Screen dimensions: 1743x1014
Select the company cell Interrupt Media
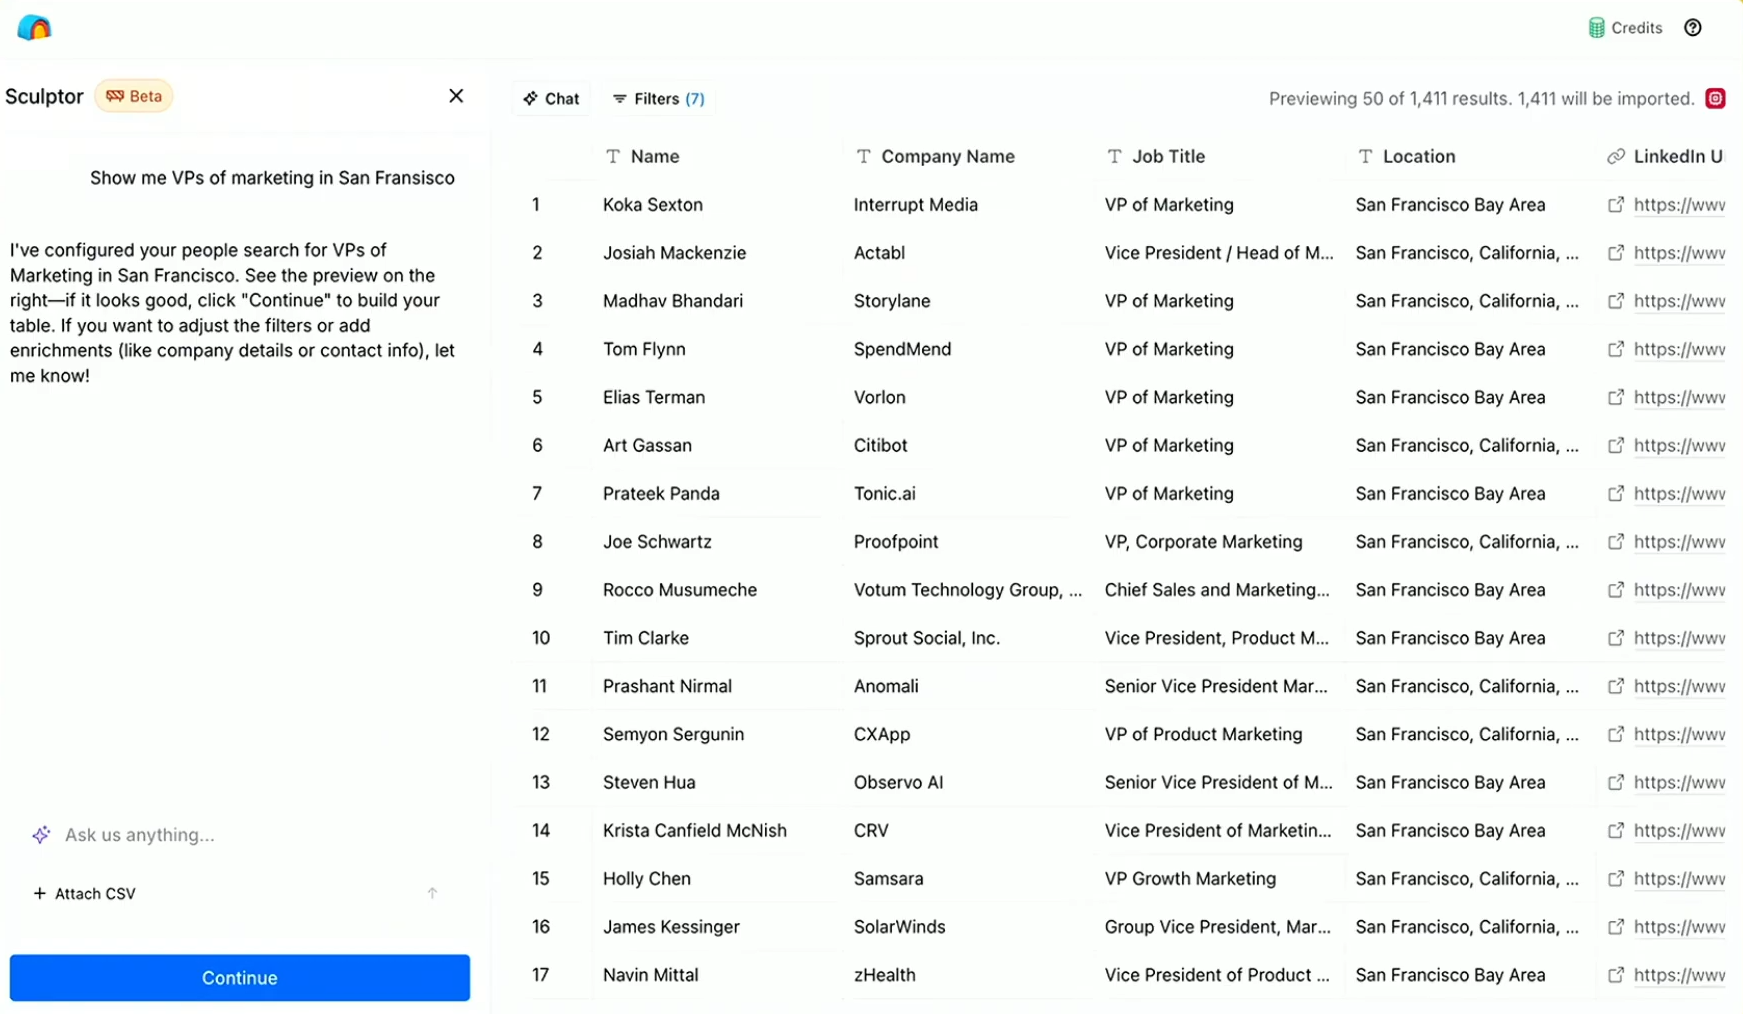coord(916,205)
